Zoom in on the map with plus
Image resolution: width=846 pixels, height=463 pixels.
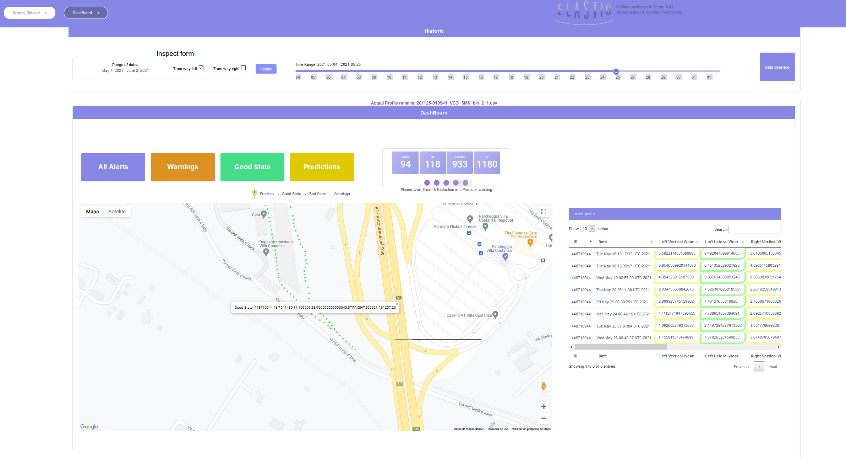click(543, 406)
